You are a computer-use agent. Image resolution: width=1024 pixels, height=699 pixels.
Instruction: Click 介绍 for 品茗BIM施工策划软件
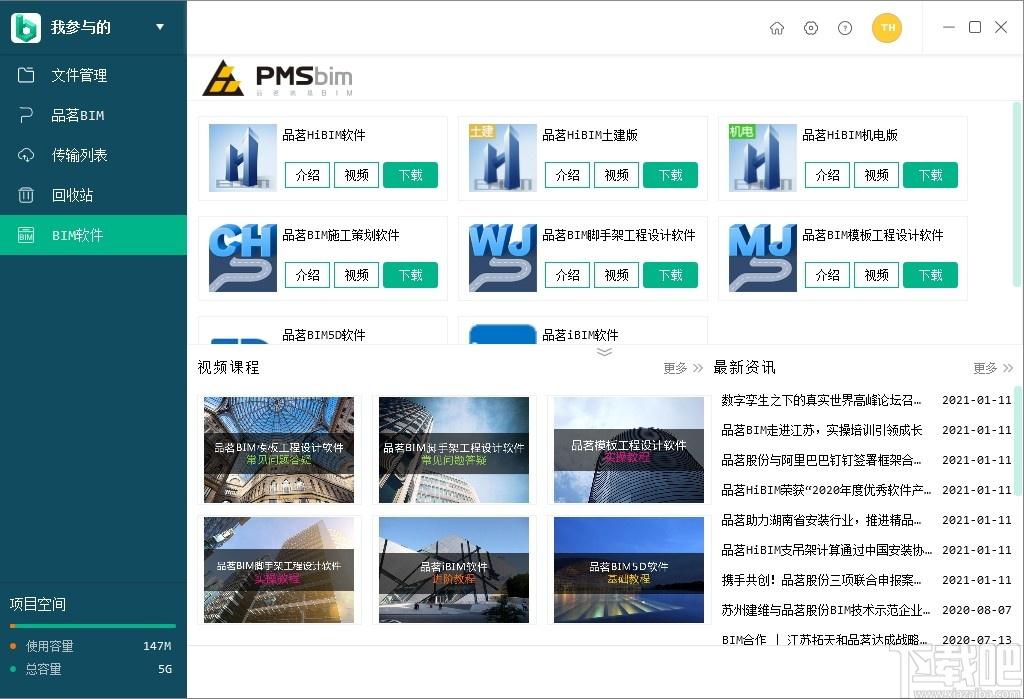coord(308,275)
